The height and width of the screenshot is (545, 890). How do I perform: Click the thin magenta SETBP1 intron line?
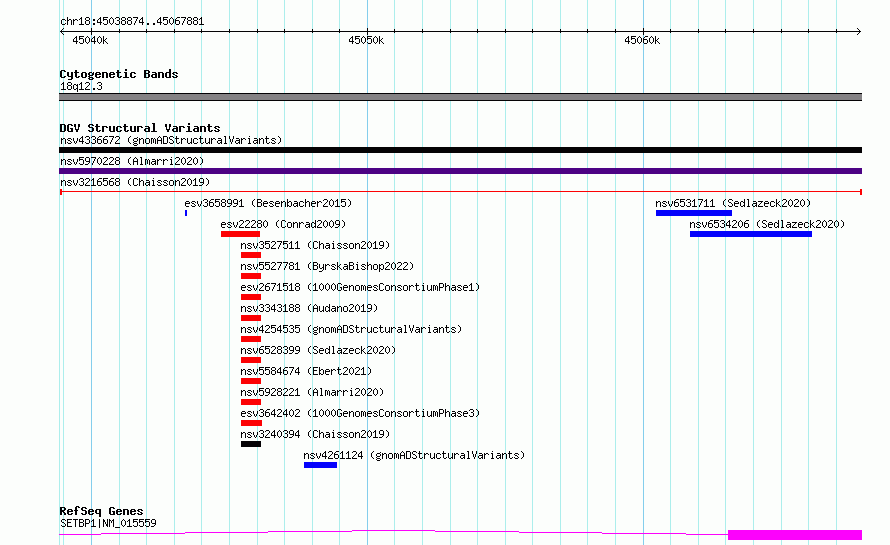pos(393,531)
